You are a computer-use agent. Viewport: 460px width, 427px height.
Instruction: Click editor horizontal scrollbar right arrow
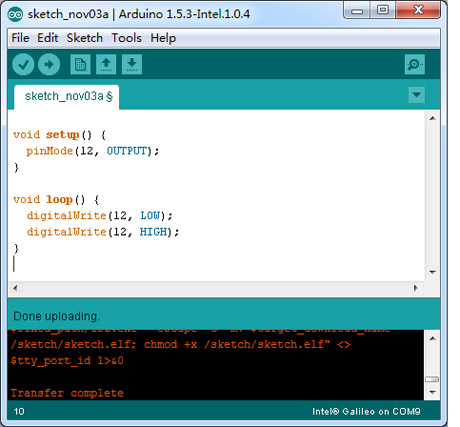tap(416, 288)
